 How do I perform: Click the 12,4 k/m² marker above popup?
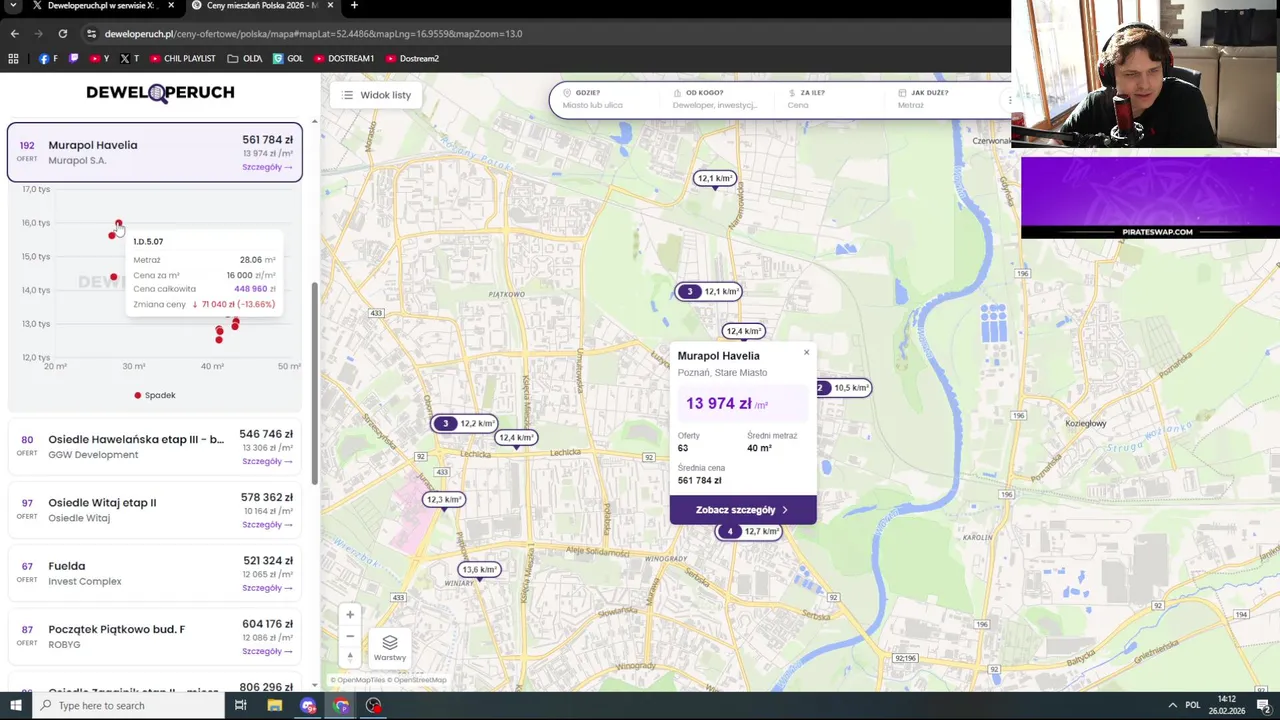click(x=743, y=331)
